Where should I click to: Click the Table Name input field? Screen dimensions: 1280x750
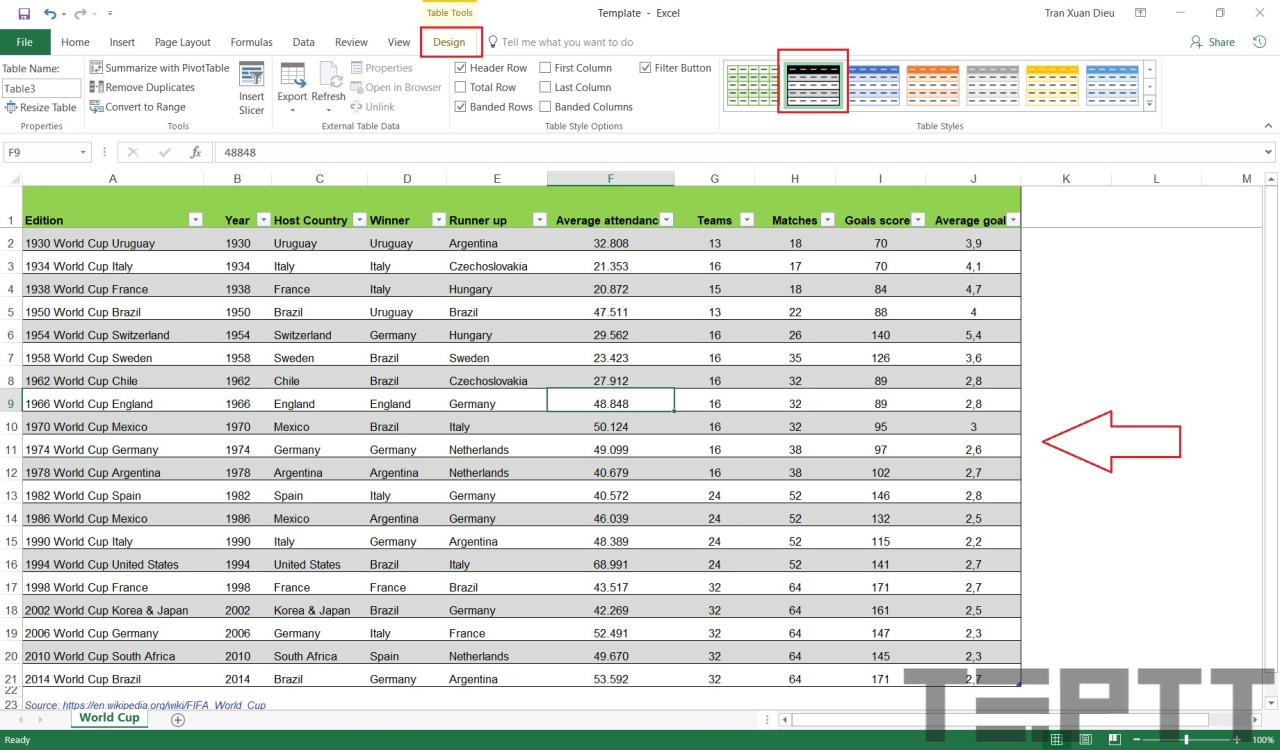(41, 88)
